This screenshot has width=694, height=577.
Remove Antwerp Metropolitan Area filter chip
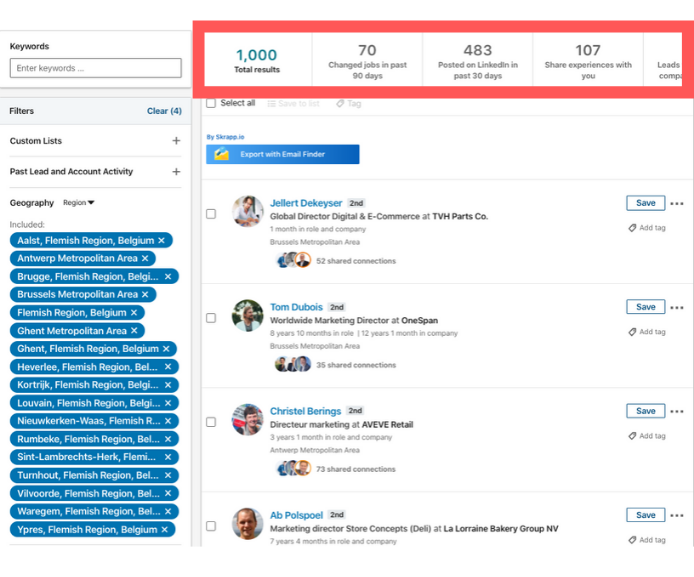(145, 258)
